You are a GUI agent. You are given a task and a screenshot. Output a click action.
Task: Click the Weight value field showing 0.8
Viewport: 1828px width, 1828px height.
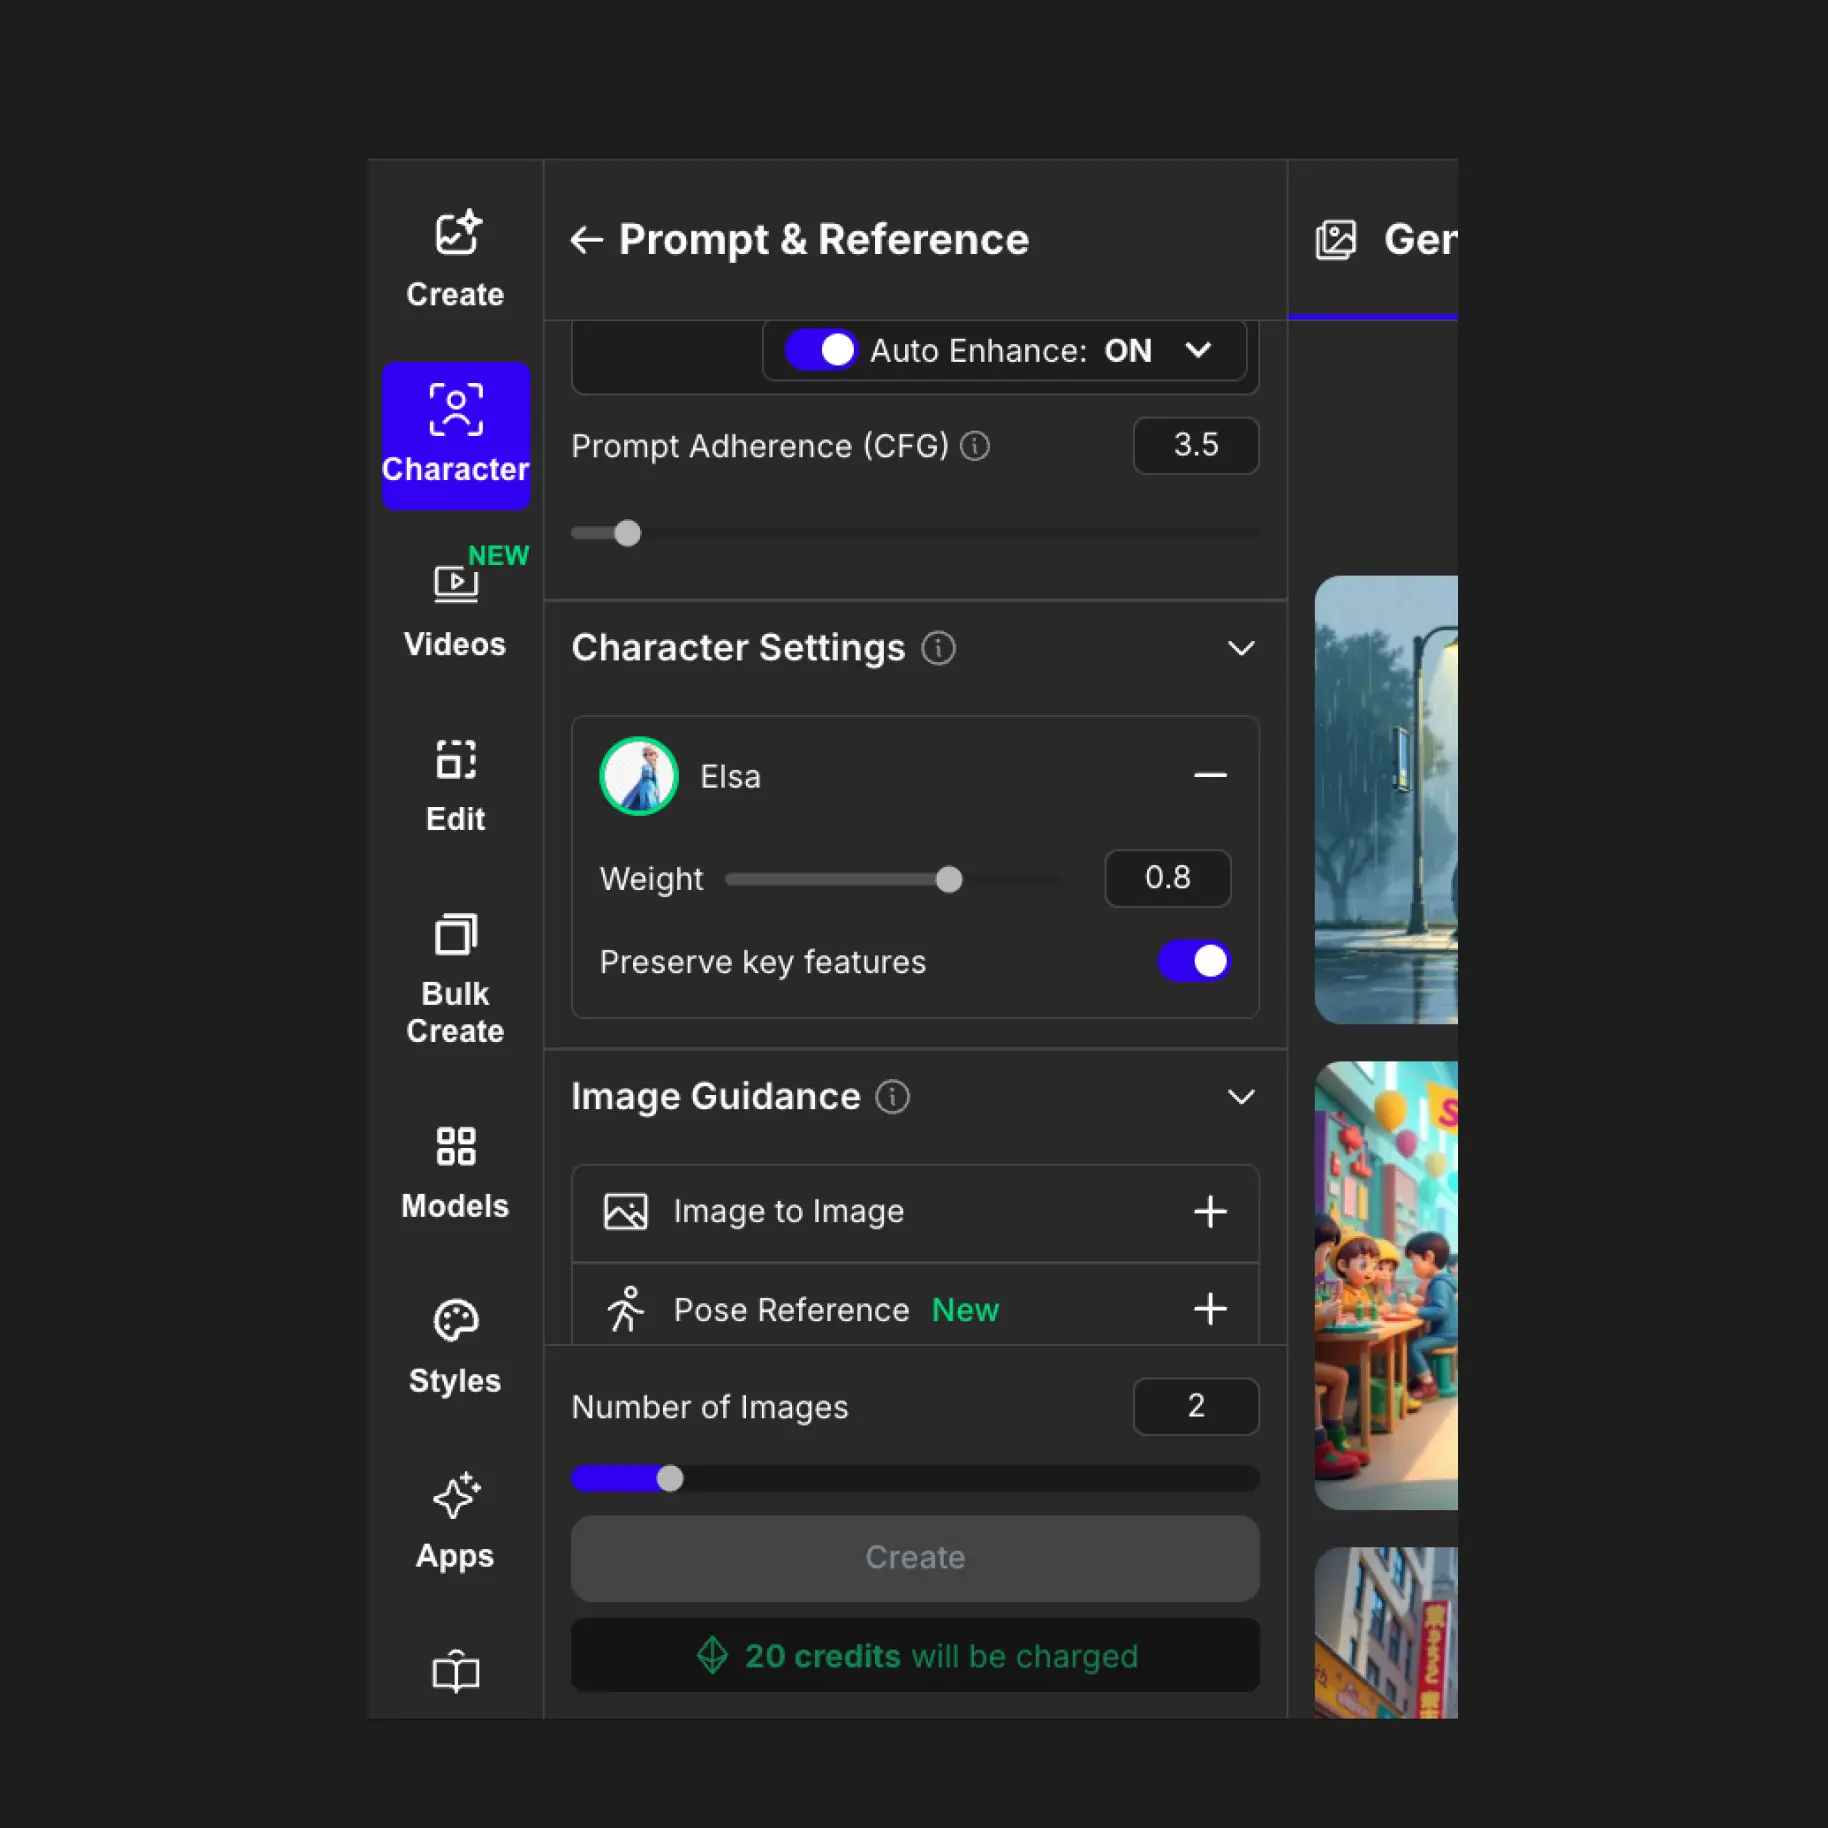1167,878
